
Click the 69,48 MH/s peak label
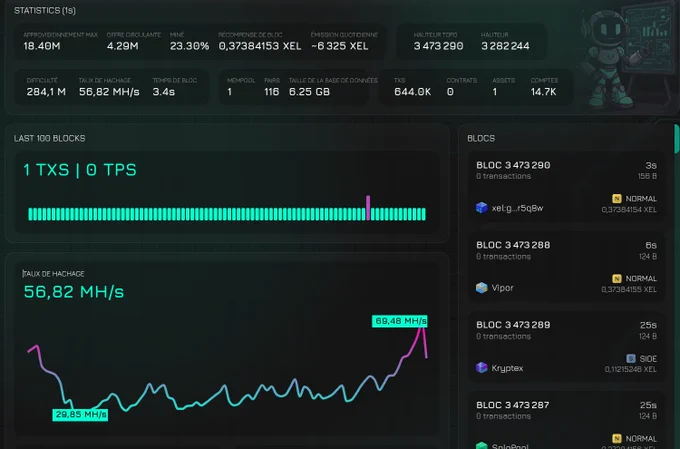(x=400, y=321)
